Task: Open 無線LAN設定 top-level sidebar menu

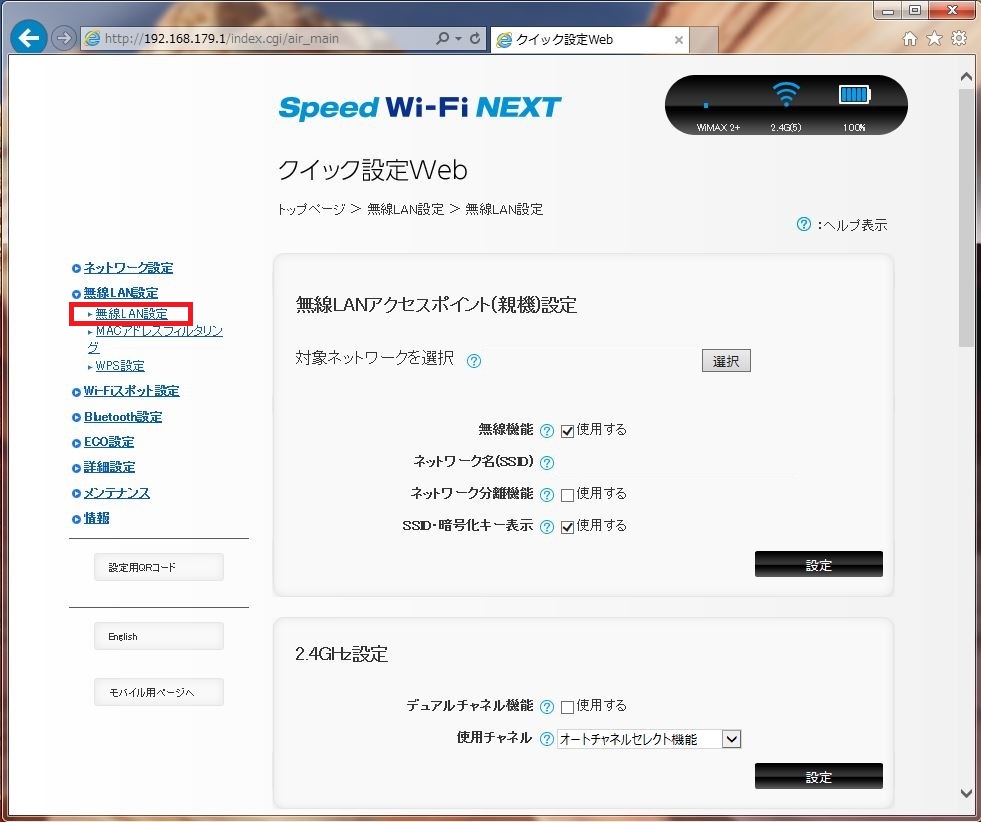Action: tap(121, 293)
